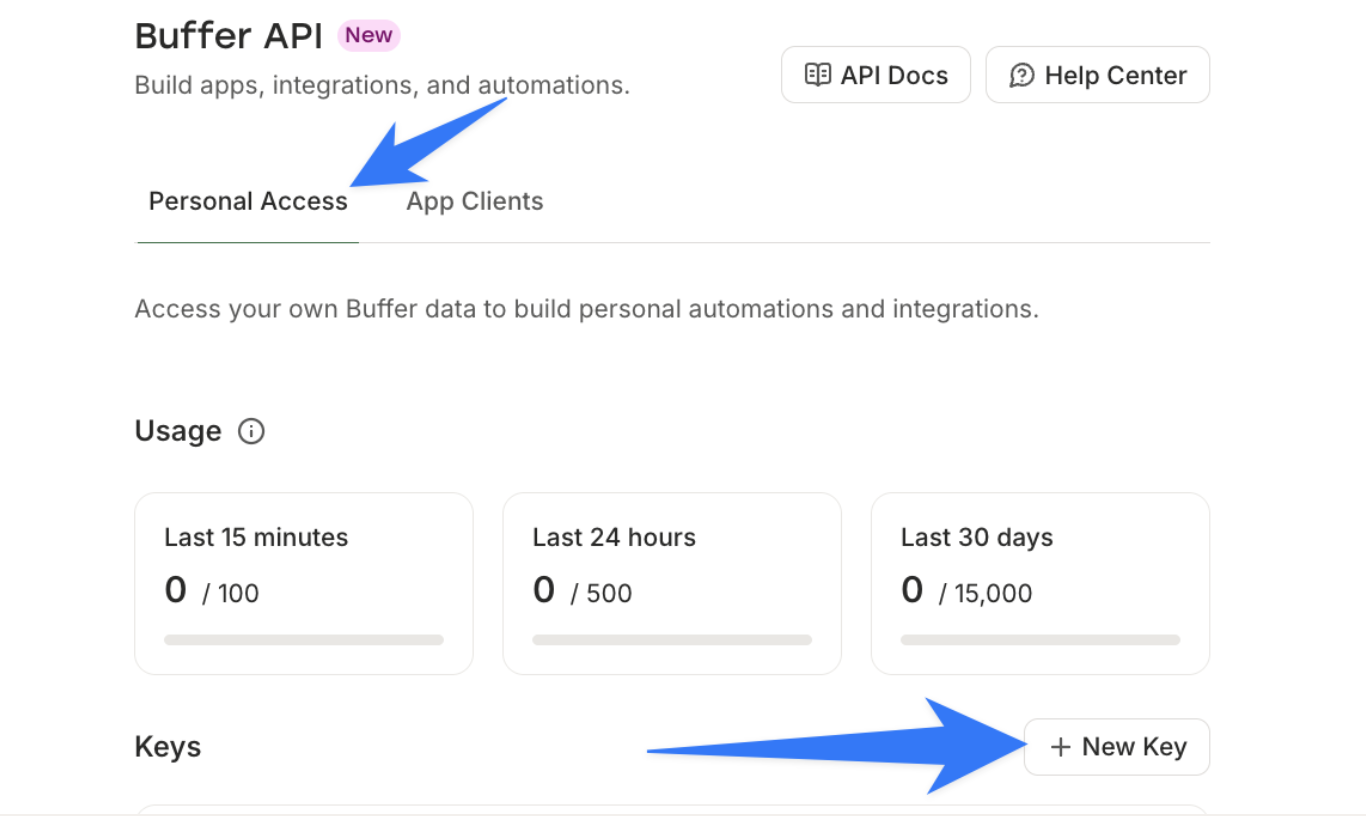
Task: Switch to the App Clients tab
Action: pos(474,201)
